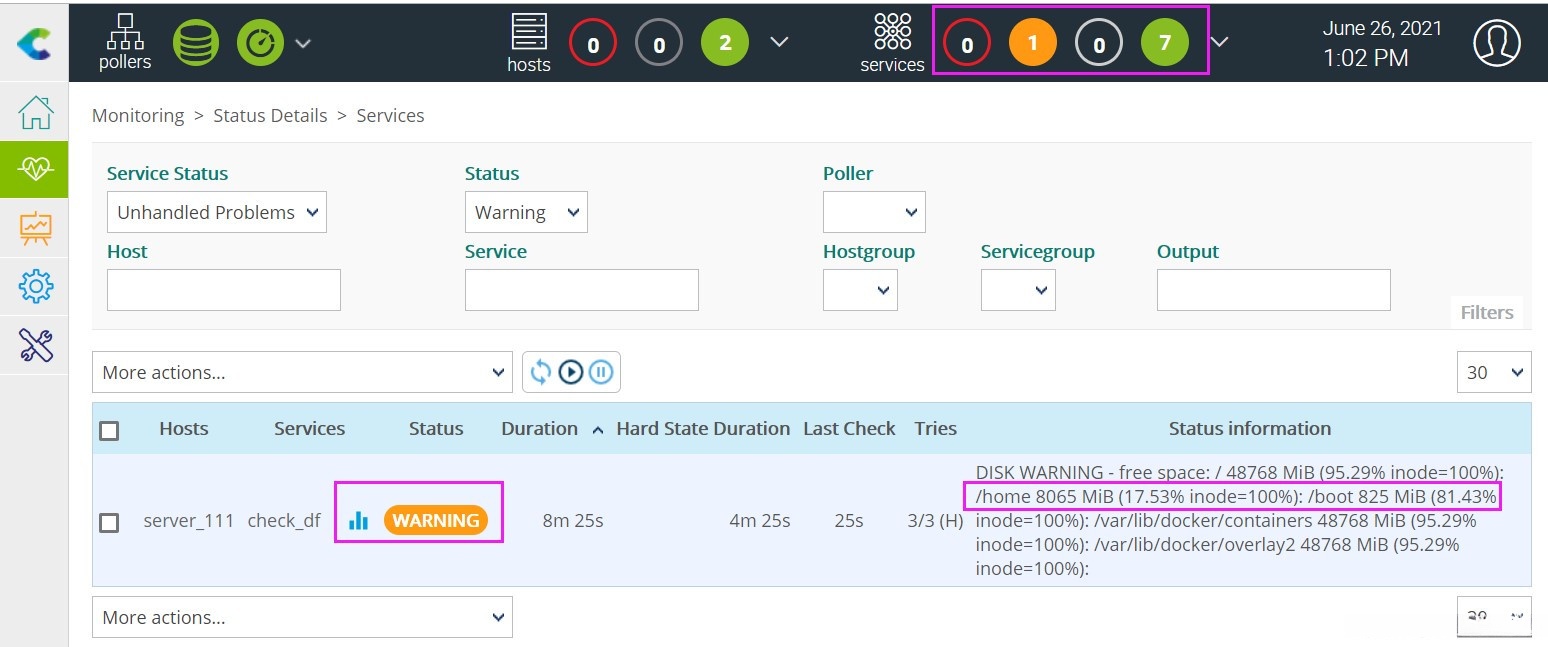Open performance graph icon for check_df

click(358, 520)
